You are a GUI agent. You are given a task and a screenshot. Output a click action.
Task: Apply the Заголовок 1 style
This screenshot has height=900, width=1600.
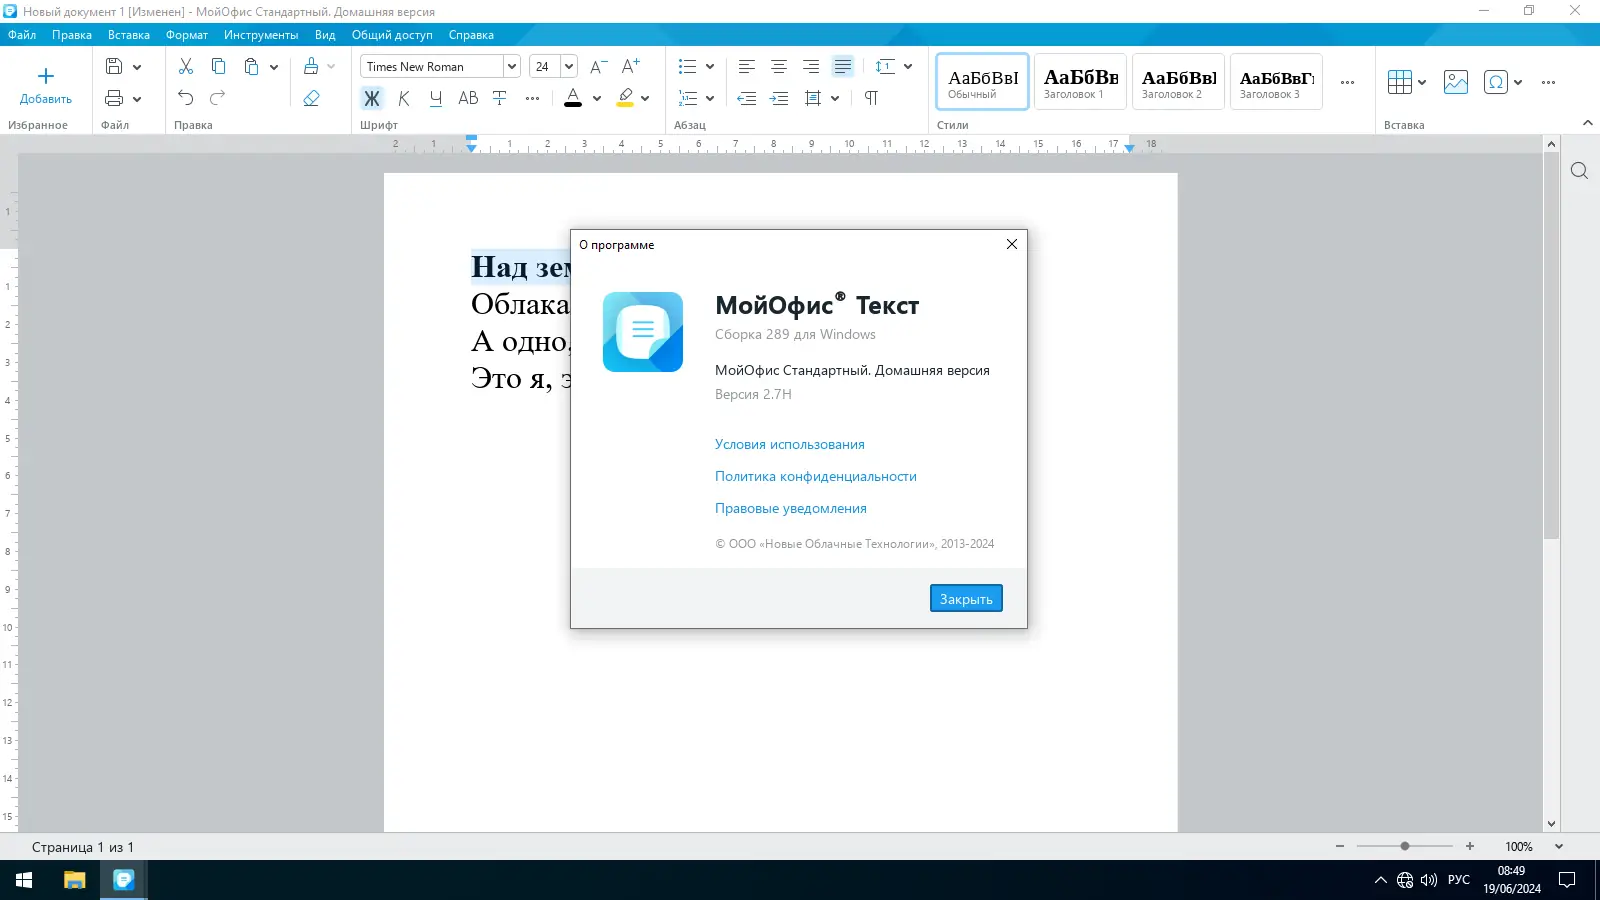pos(1080,82)
